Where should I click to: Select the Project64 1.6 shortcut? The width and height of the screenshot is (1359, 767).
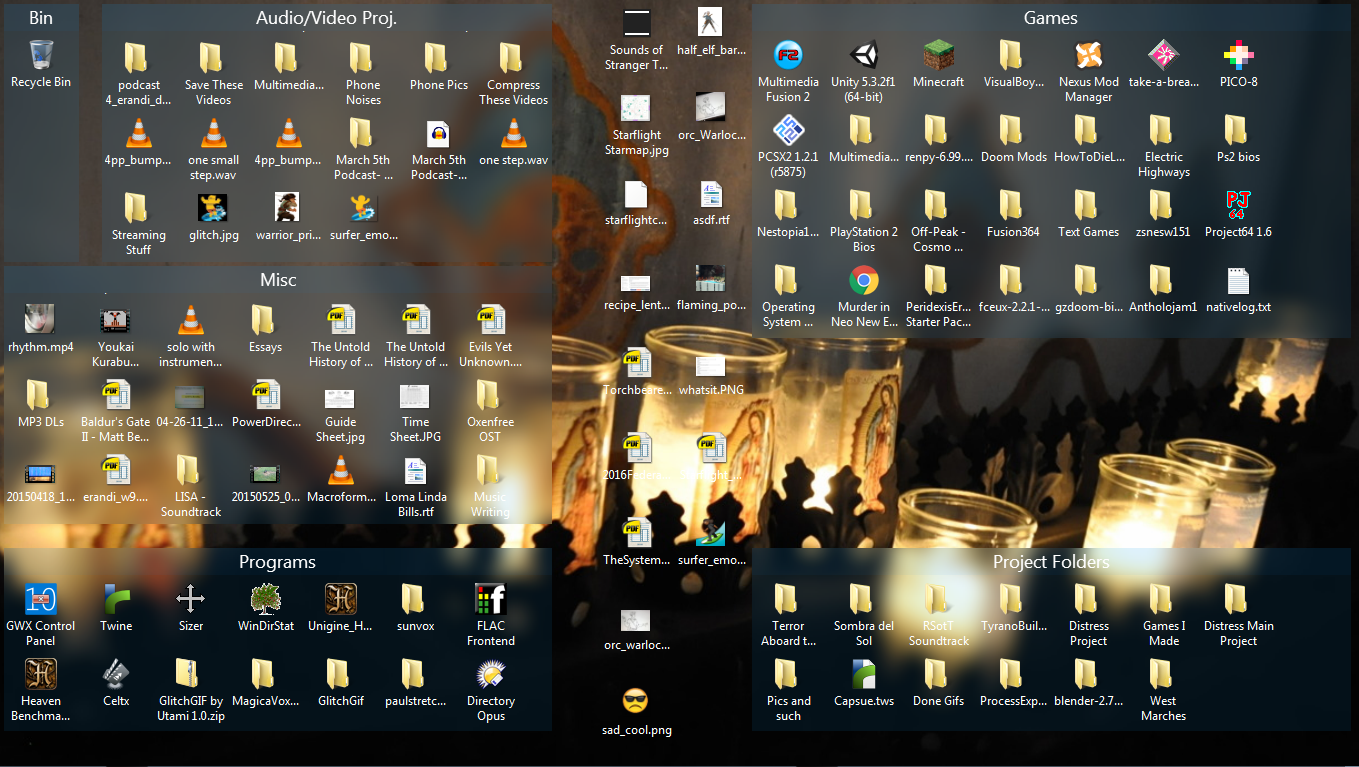pyautogui.click(x=1238, y=206)
